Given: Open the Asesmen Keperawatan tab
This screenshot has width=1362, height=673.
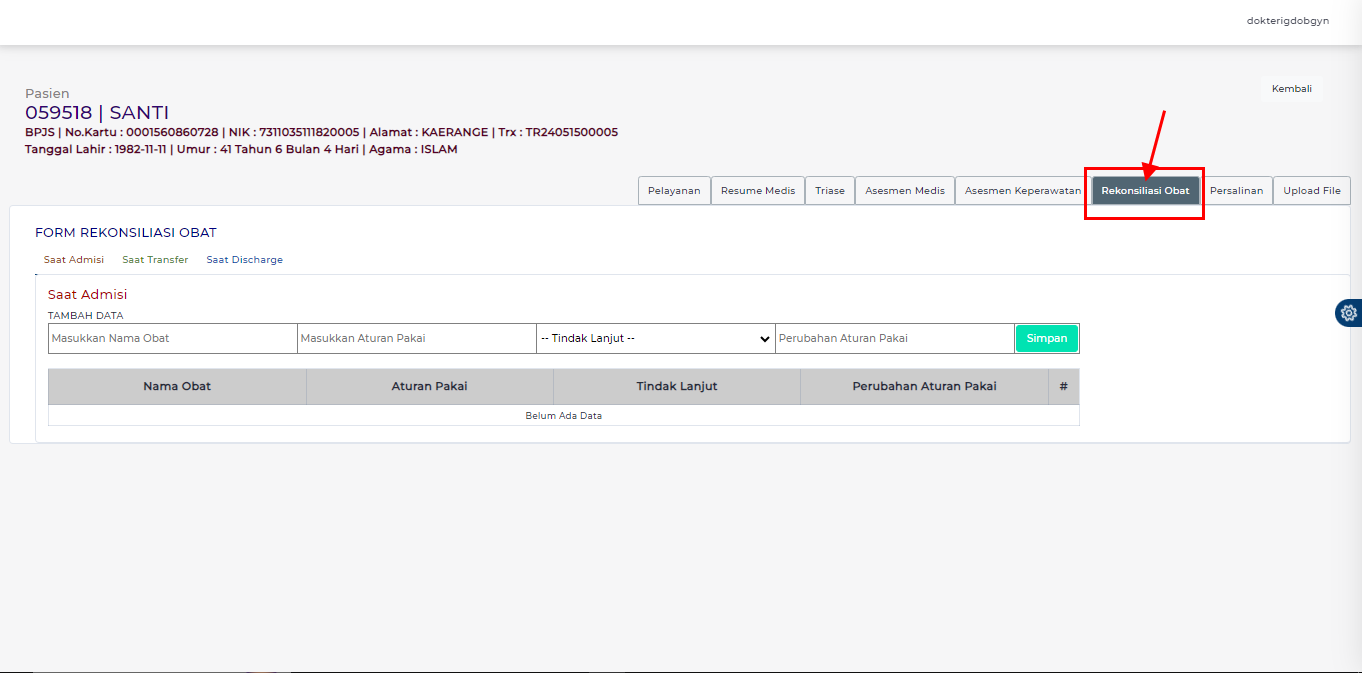Looking at the screenshot, I should [x=1022, y=191].
